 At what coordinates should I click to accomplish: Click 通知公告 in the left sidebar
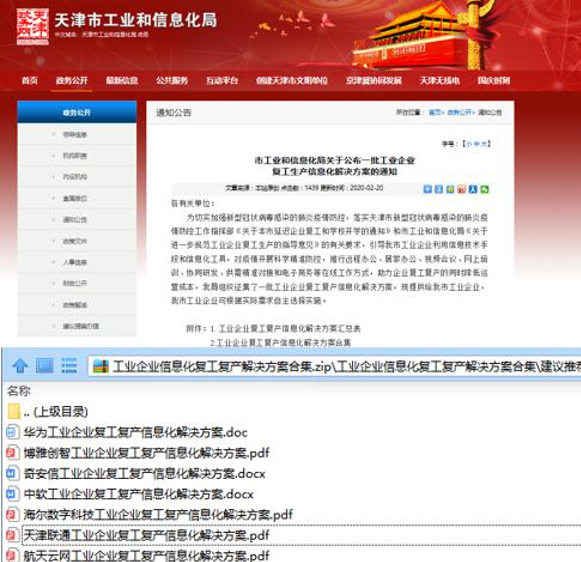click(x=74, y=220)
